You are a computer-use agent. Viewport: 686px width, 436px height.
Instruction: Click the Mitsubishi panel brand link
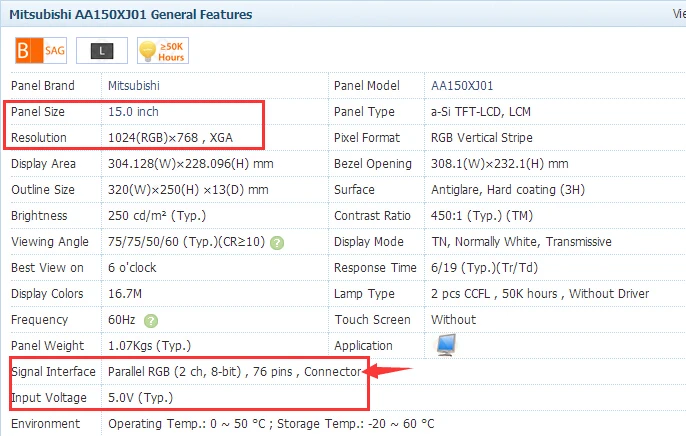point(134,86)
